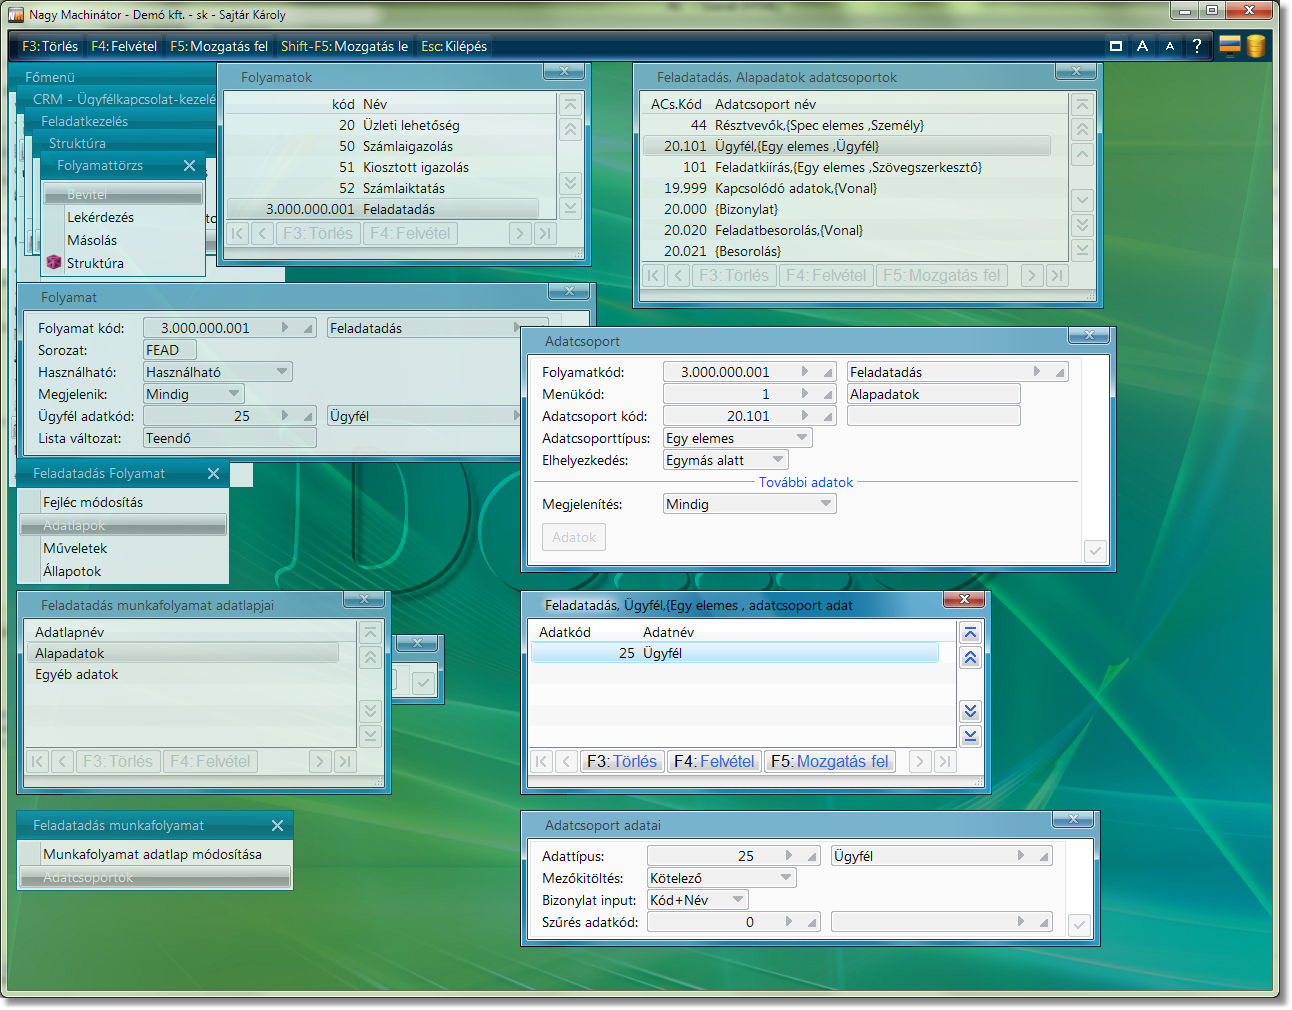Click the Szűrés adatkód input field
The image size is (1292, 1010).
(722, 922)
